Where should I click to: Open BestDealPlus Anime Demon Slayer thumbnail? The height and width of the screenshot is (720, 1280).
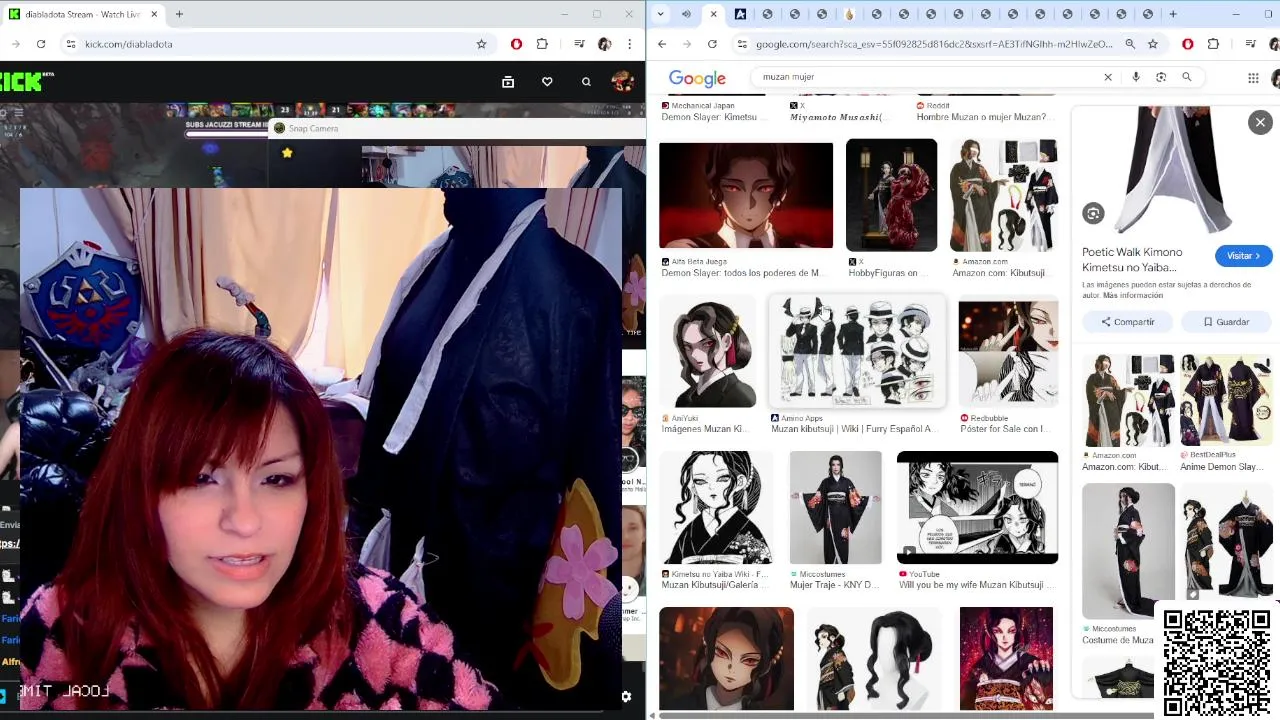[1225, 400]
